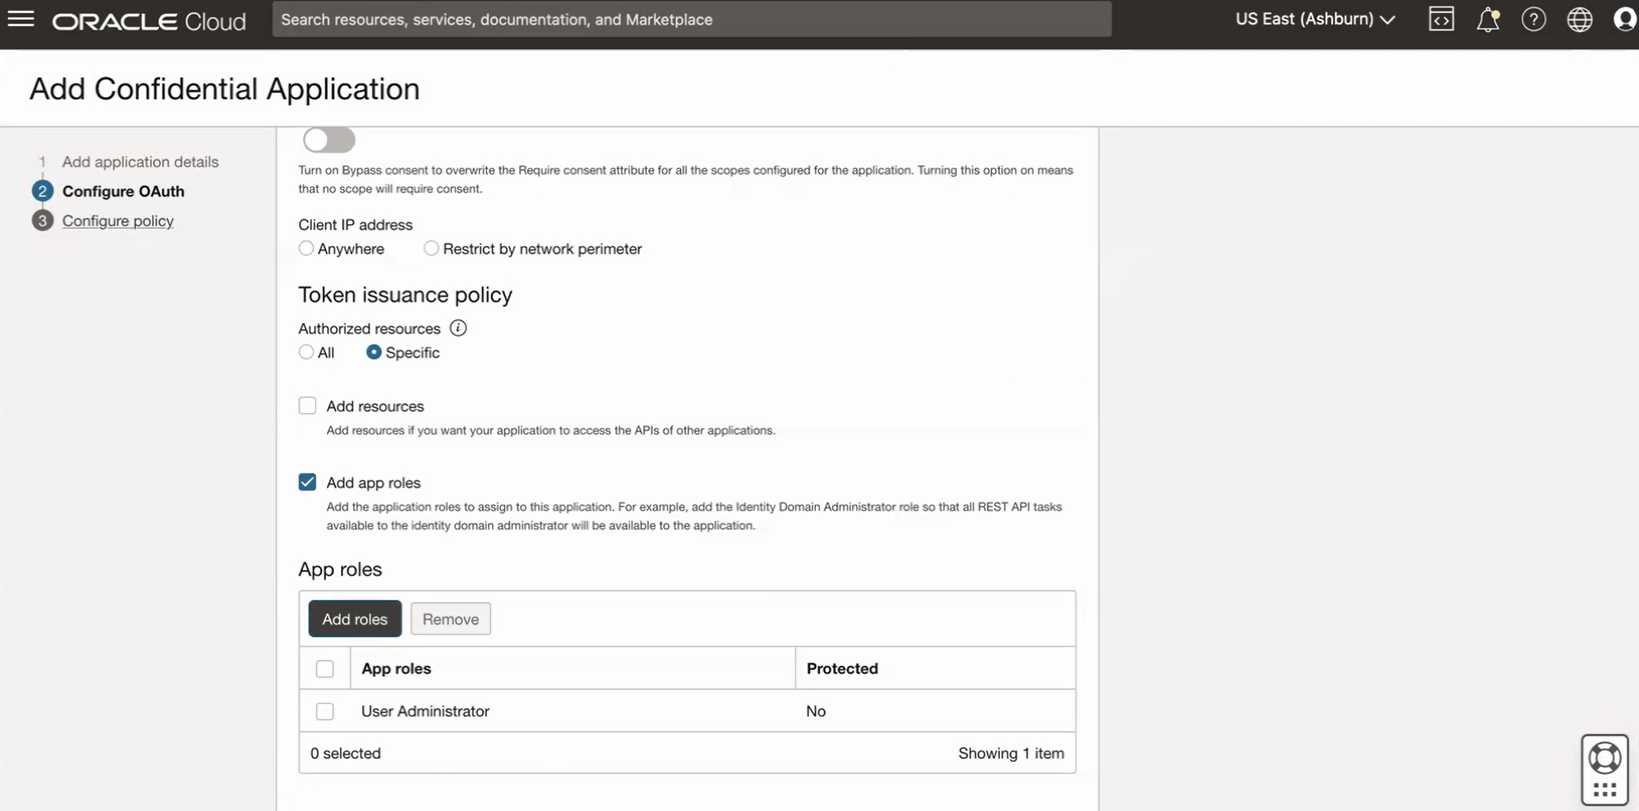This screenshot has width=1639, height=811.
Task: Go to step 1 Add application details
Action: [140, 161]
